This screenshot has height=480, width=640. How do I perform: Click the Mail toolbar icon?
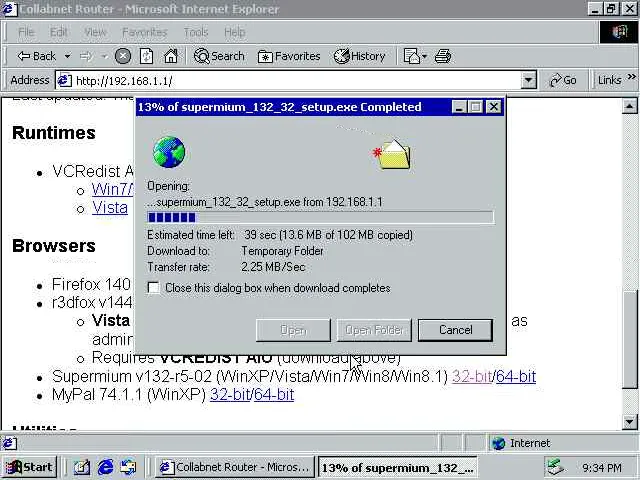point(411,56)
